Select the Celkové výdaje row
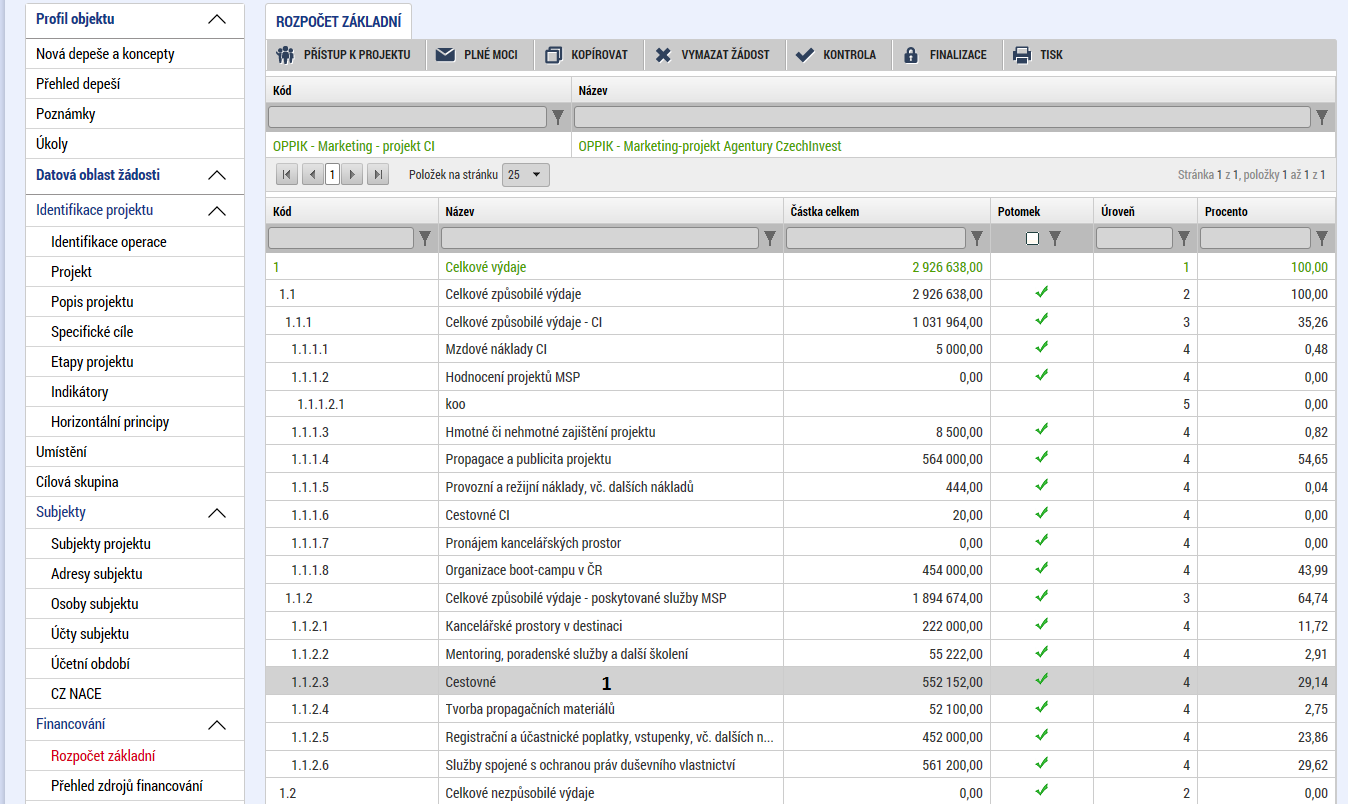 point(800,267)
